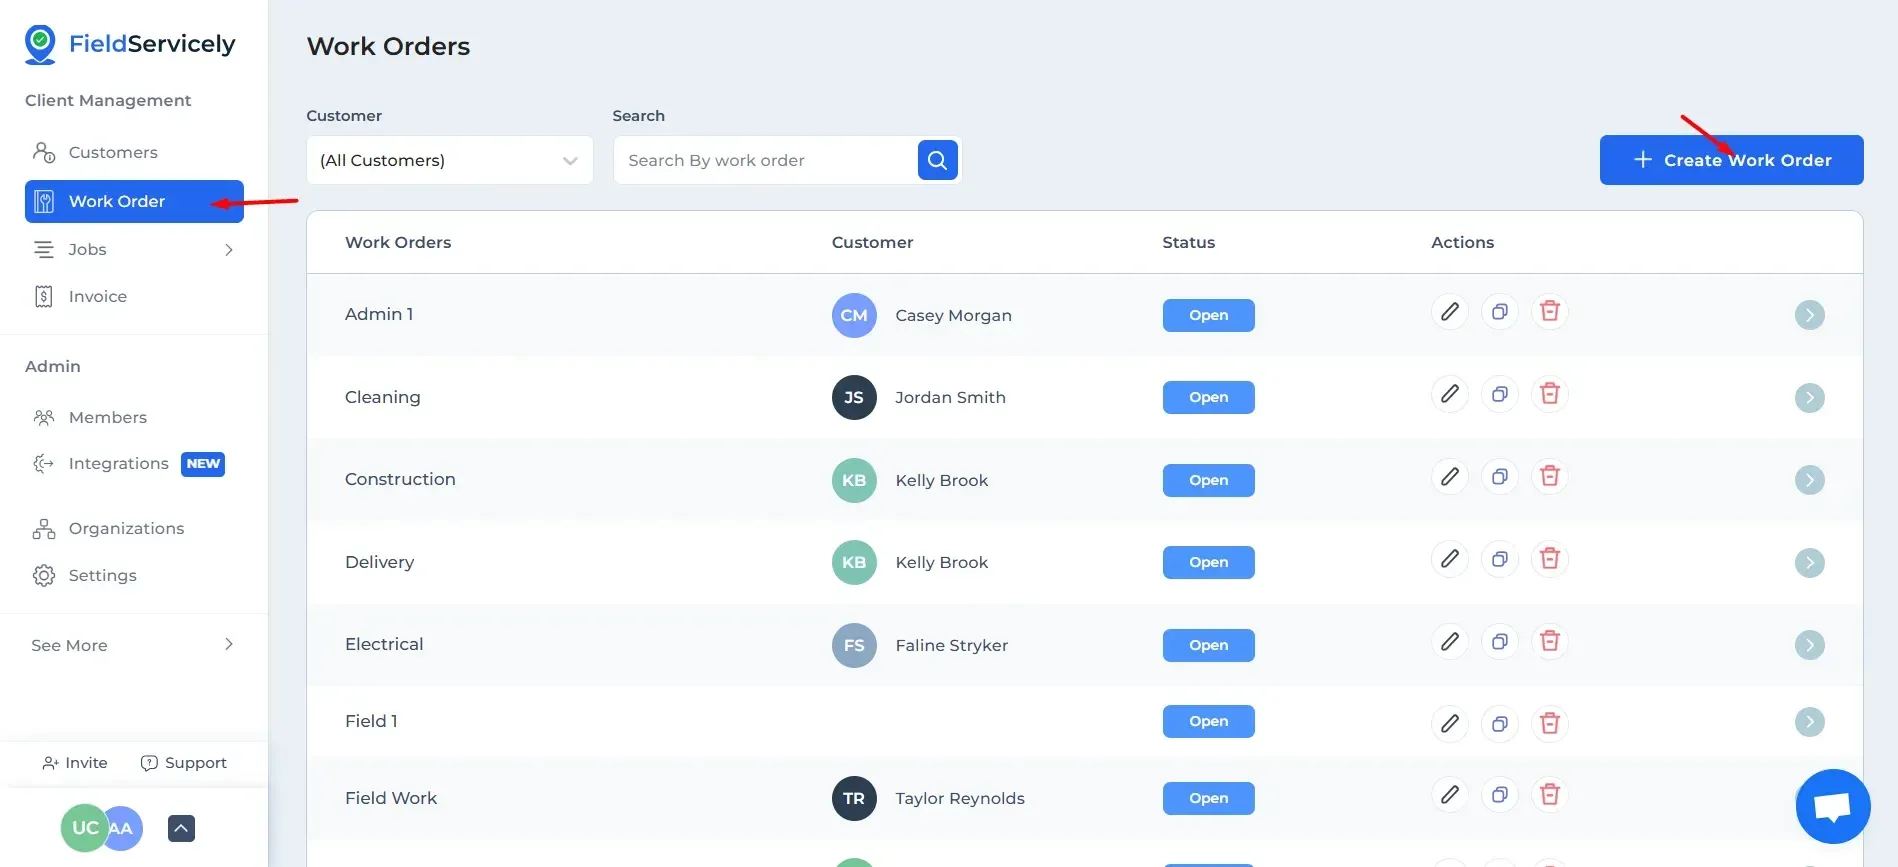Edit the Delivery work order
This screenshot has height=867, width=1898.
click(x=1449, y=560)
